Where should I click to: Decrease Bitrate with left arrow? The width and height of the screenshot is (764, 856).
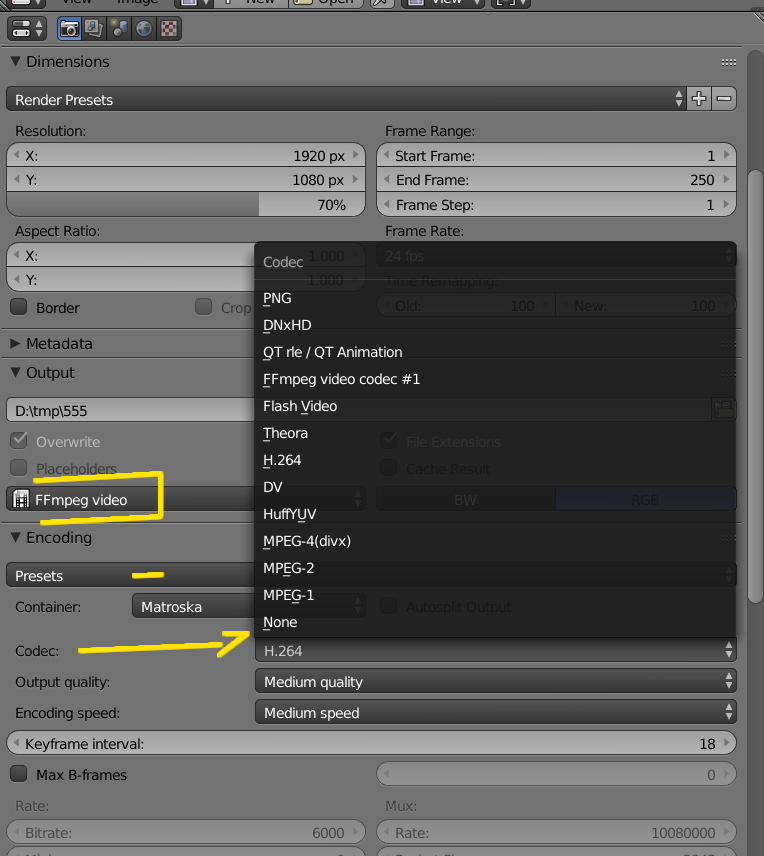16,832
